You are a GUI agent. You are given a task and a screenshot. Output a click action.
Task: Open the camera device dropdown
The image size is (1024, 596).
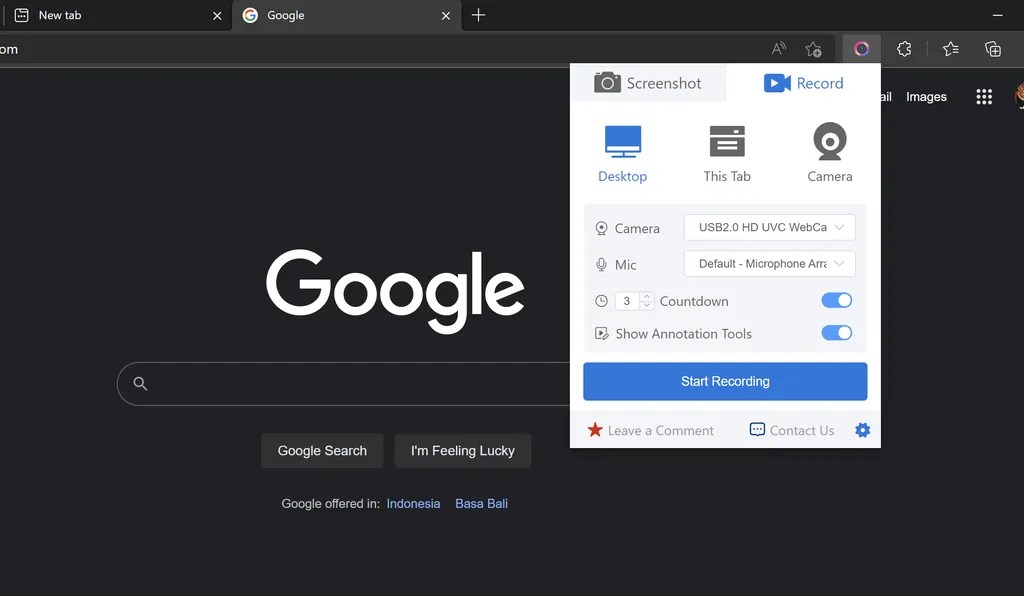[768, 227]
